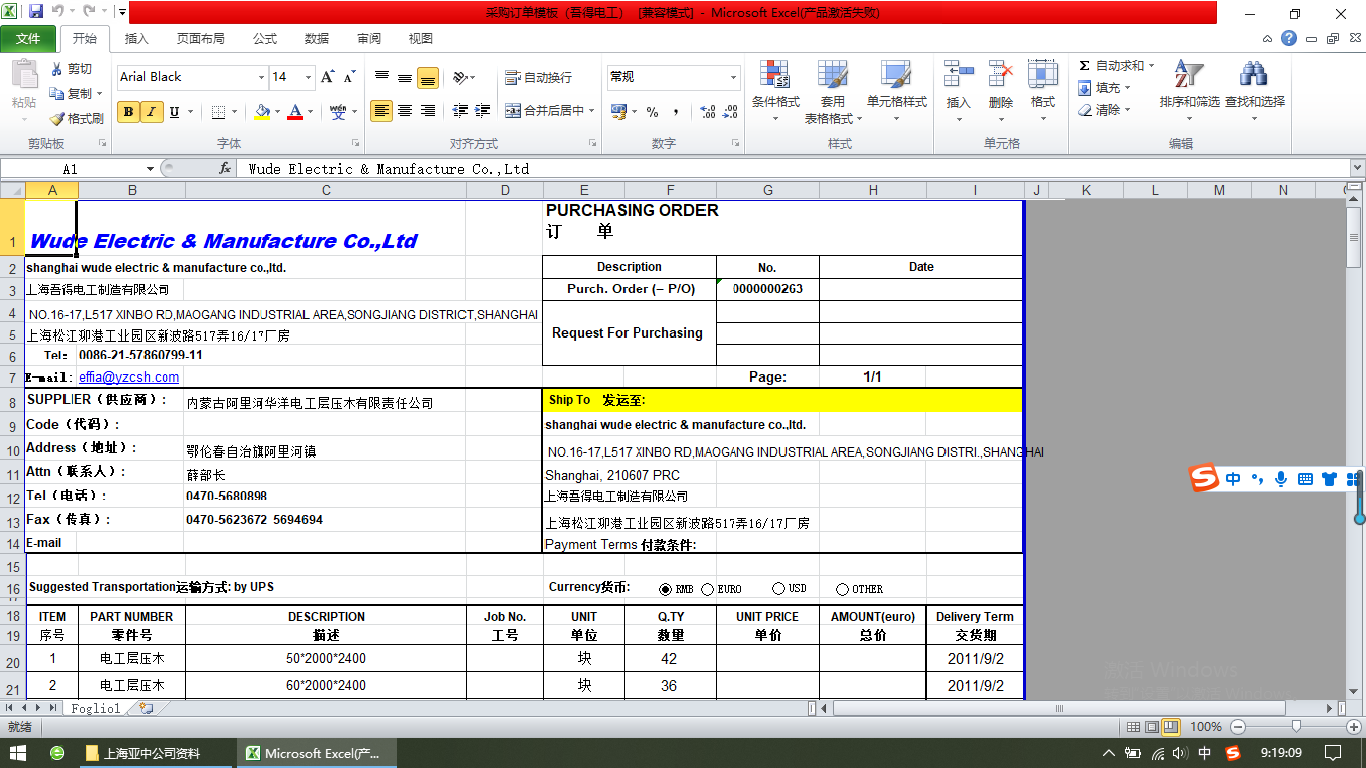The height and width of the screenshot is (768, 1366).
Task: Toggle Bold formatting button
Action: (x=128, y=112)
